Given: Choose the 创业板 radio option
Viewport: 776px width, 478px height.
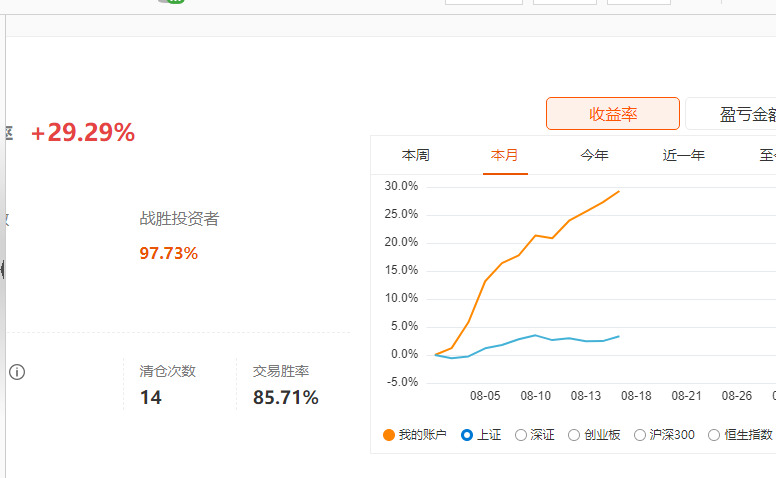Looking at the screenshot, I should (574, 435).
